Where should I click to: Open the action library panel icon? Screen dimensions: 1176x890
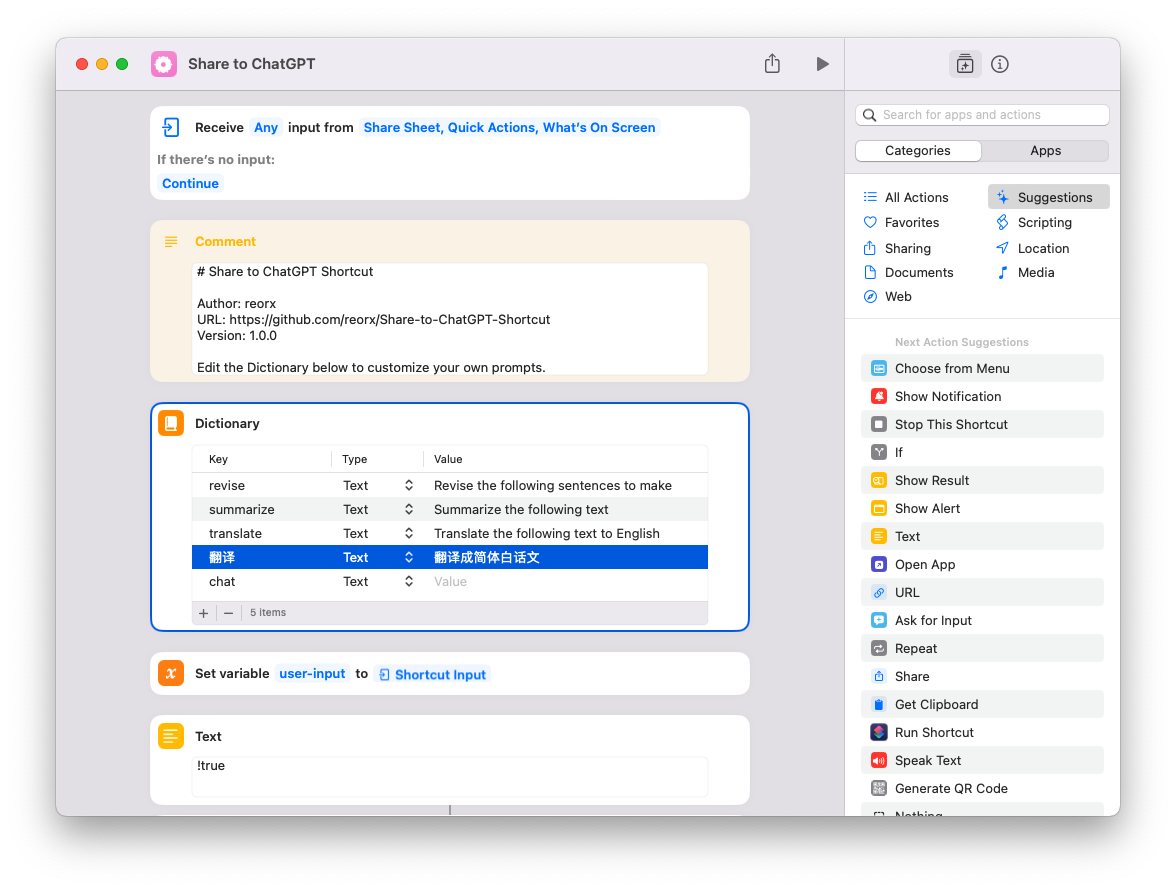pyautogui.click(x=964, y=64)
